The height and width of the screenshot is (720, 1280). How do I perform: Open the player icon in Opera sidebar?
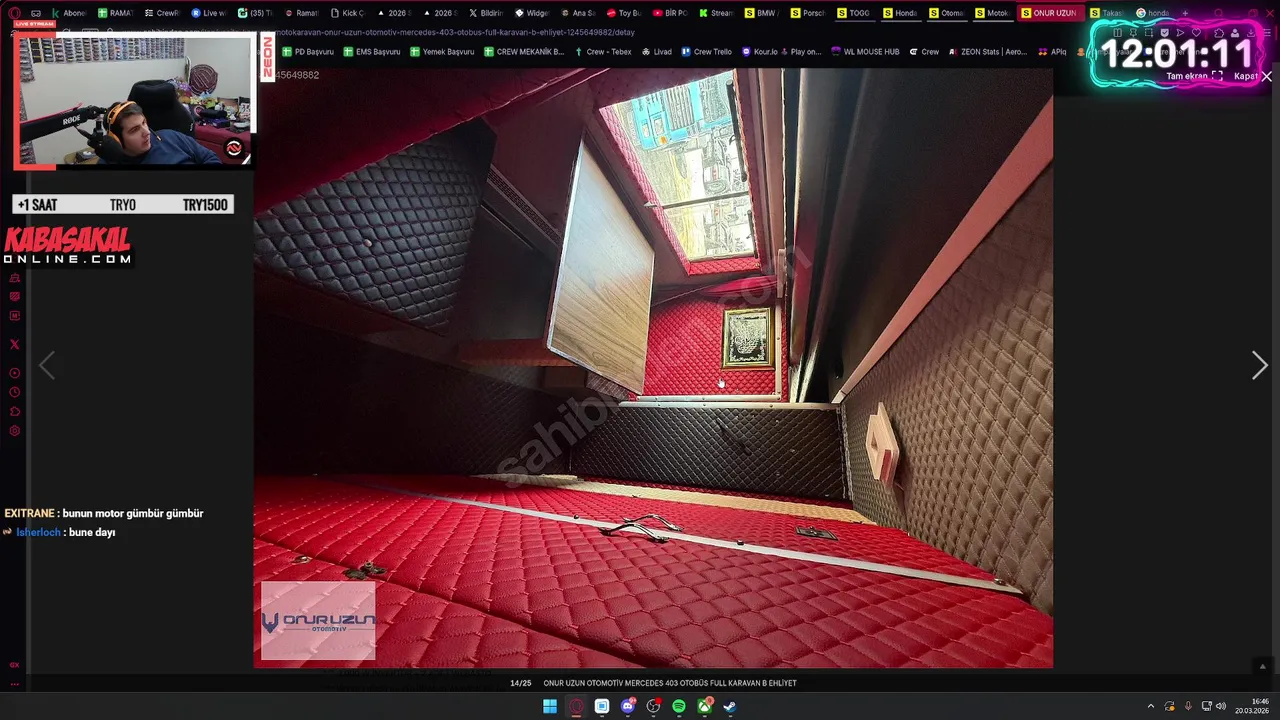tap(15, 373)
